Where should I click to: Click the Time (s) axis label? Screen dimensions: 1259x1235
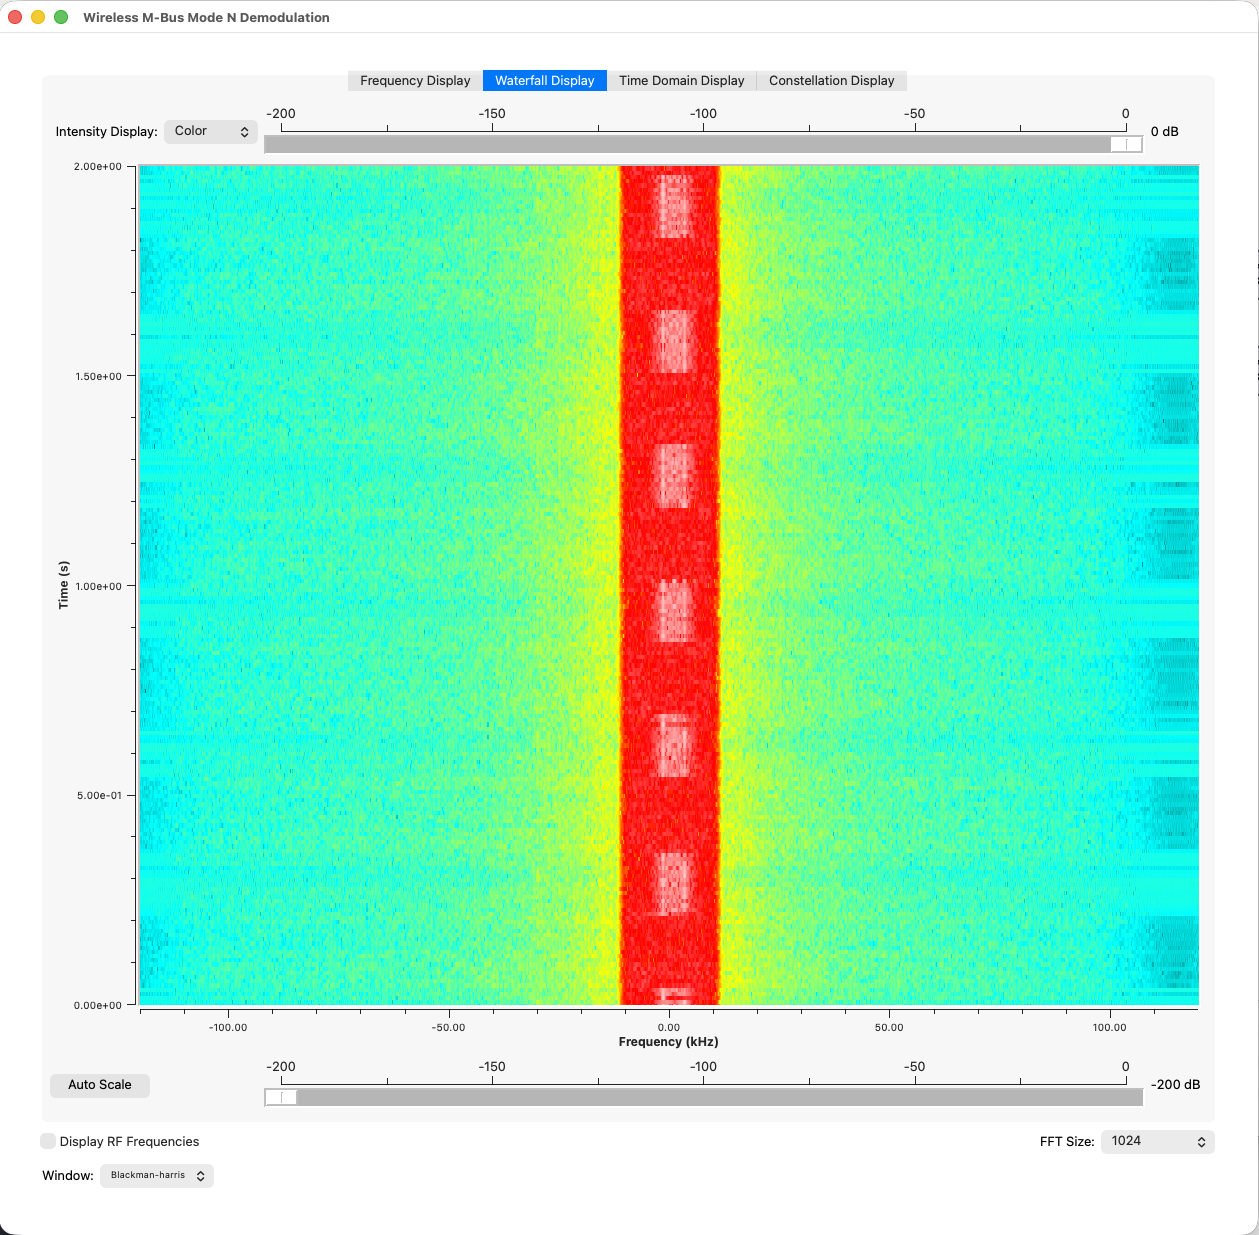[62, 585]
